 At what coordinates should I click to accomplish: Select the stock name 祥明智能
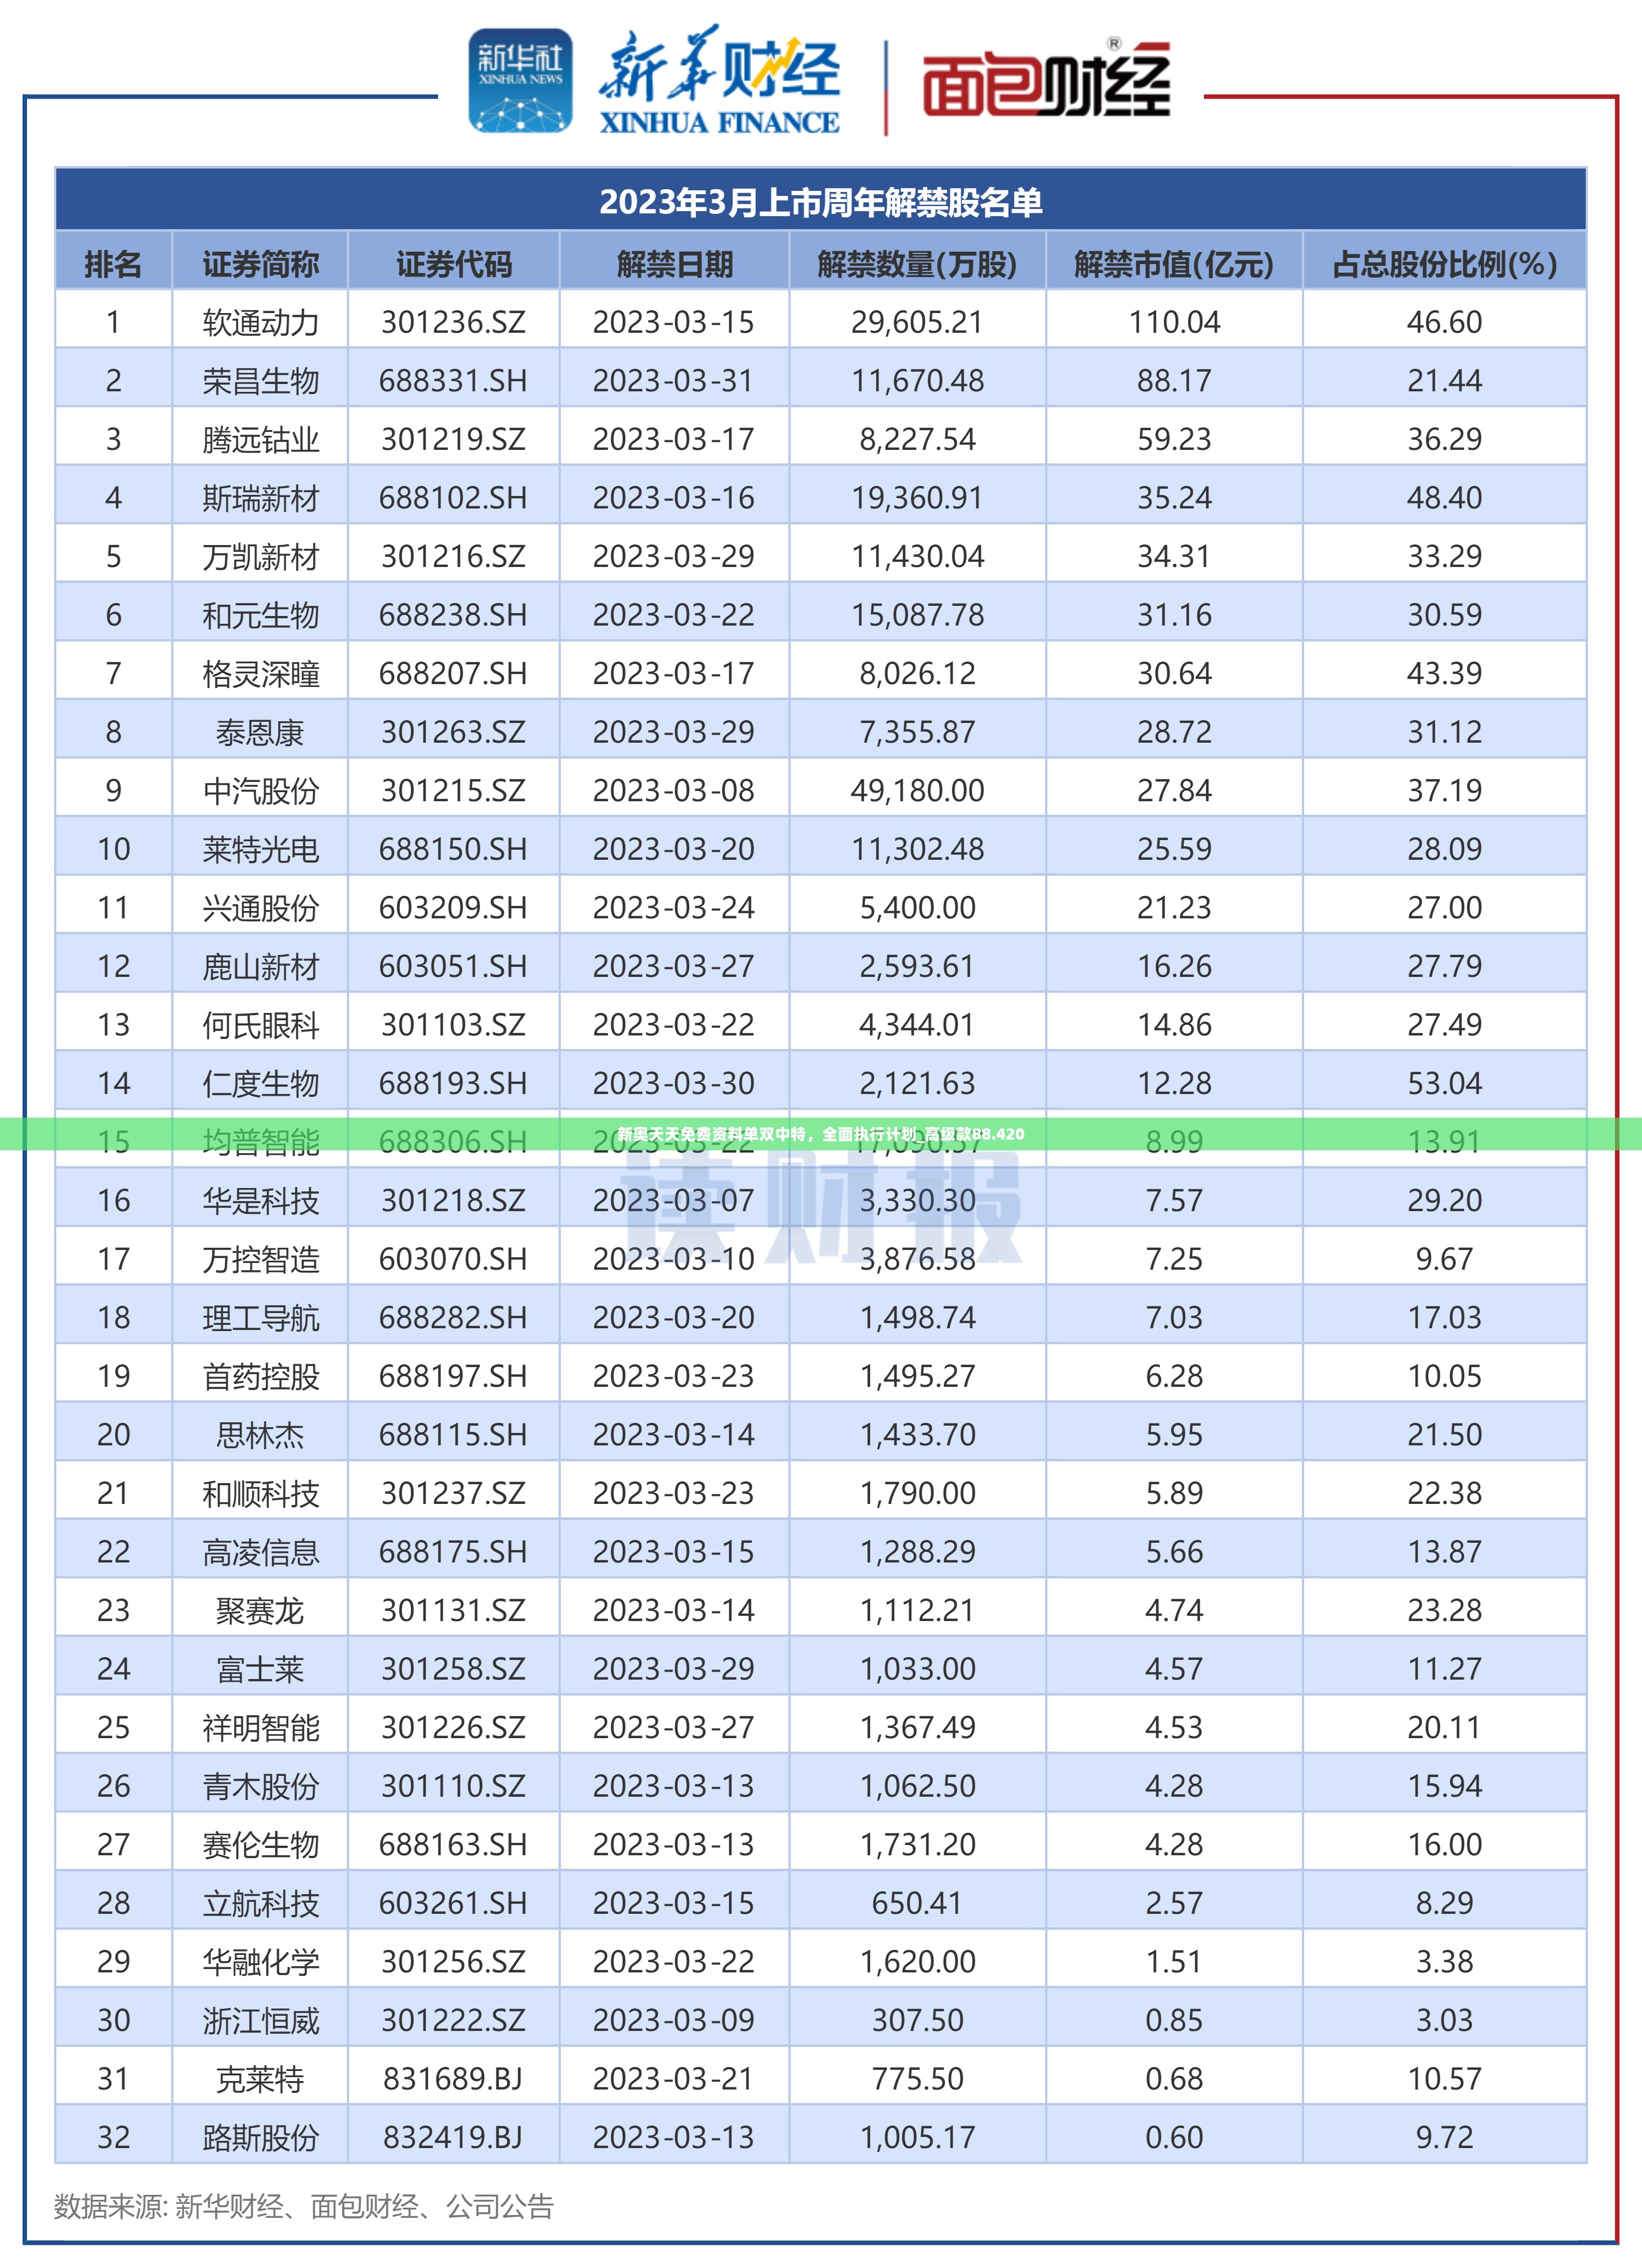(260, 1727)
